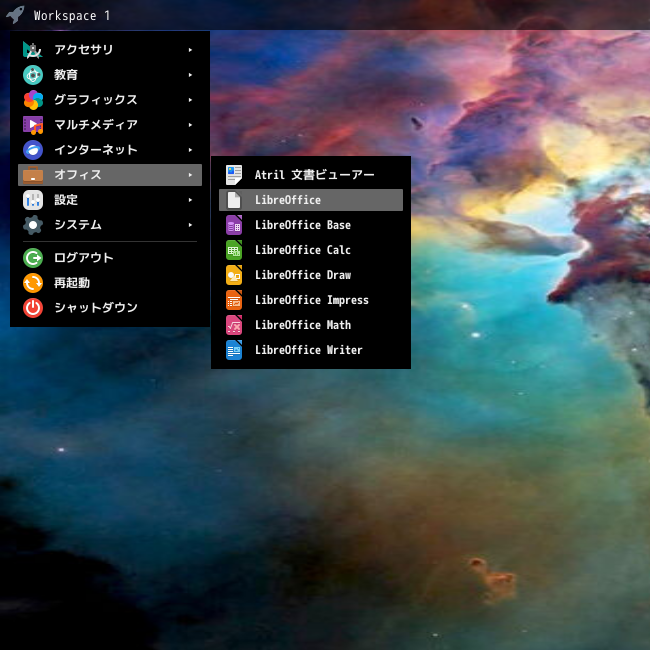Expand the 教育 submenu arrow
This screenshot has height=650, width=650.
(190, 75)
